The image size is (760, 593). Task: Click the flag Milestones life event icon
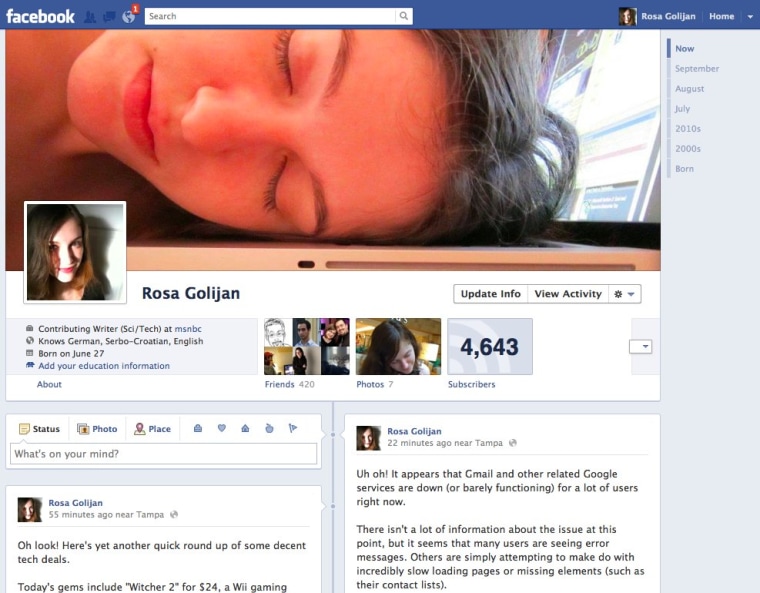coord(293,428)
